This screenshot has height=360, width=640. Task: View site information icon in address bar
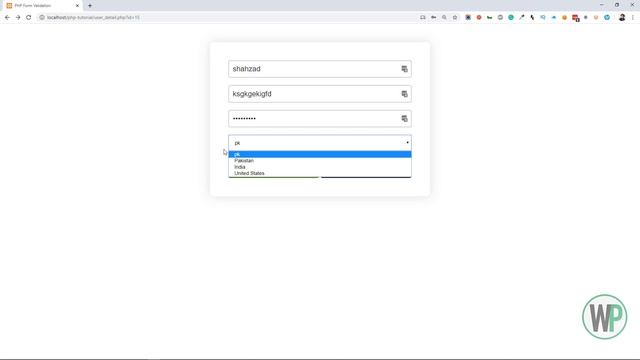[x=42, y=18]
